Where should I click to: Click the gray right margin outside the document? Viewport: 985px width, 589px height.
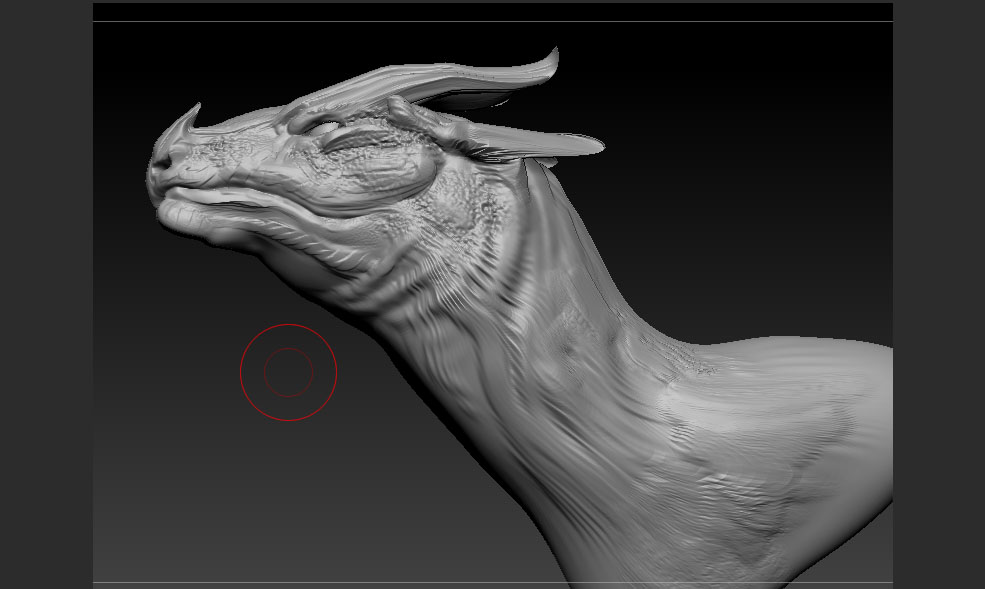(x=938, y=300)
